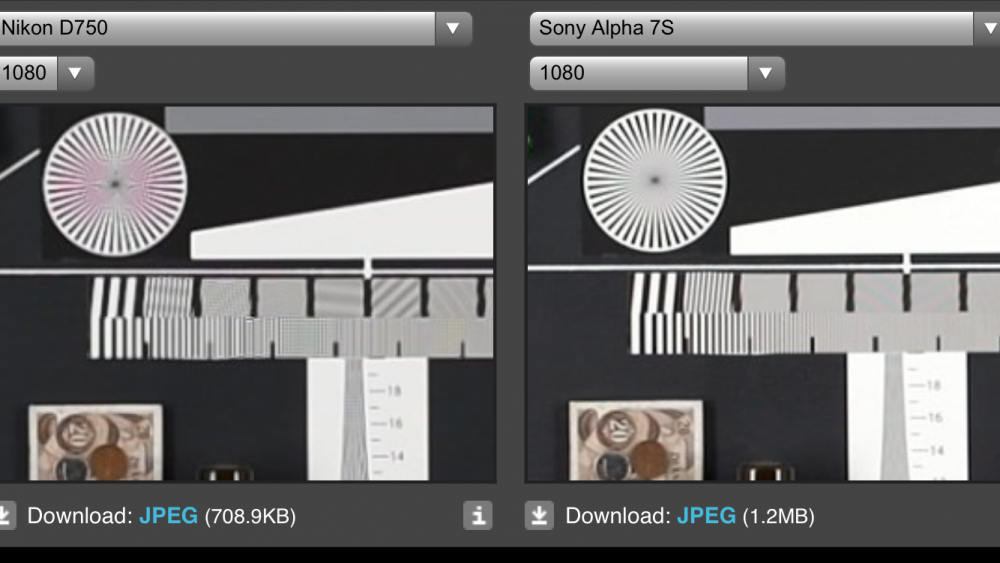Open the info icon beside the 708.9KB download
Screen dimensions: 1000x563
click(478, 516)
